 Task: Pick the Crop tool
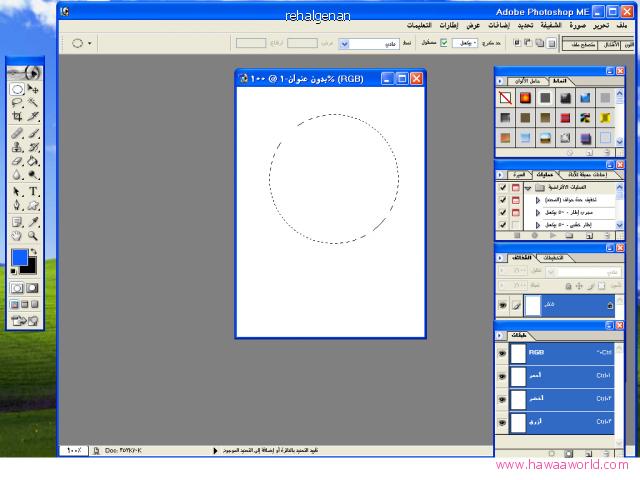[17, 117]
